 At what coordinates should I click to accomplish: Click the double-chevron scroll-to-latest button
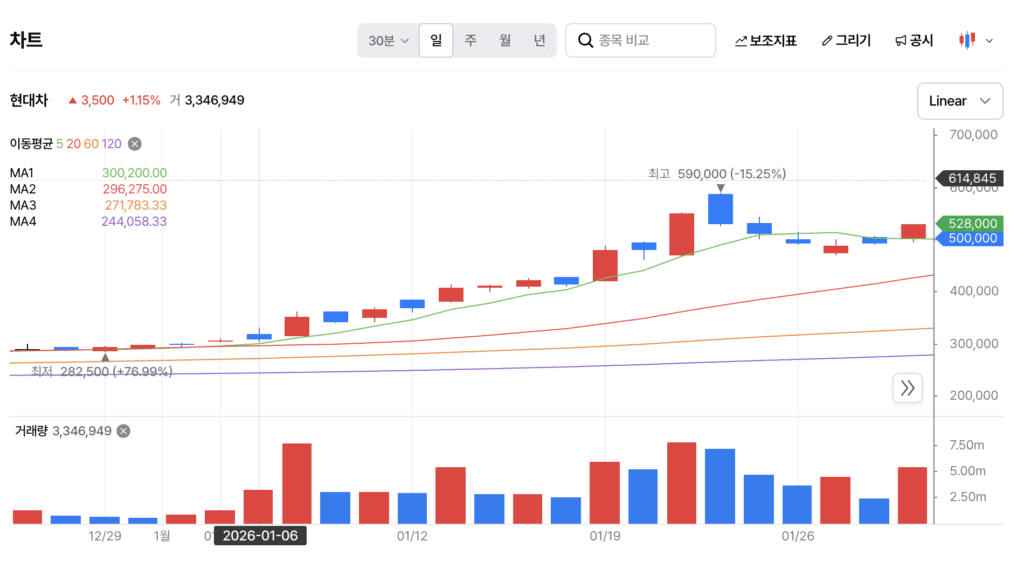point(907,388)
